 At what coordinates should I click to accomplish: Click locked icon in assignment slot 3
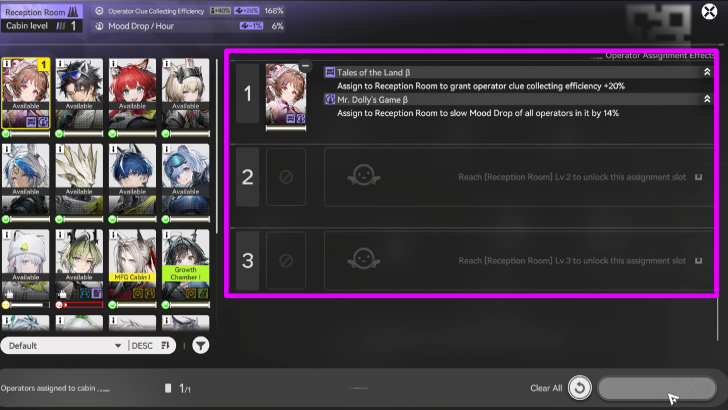pos(285,261)
